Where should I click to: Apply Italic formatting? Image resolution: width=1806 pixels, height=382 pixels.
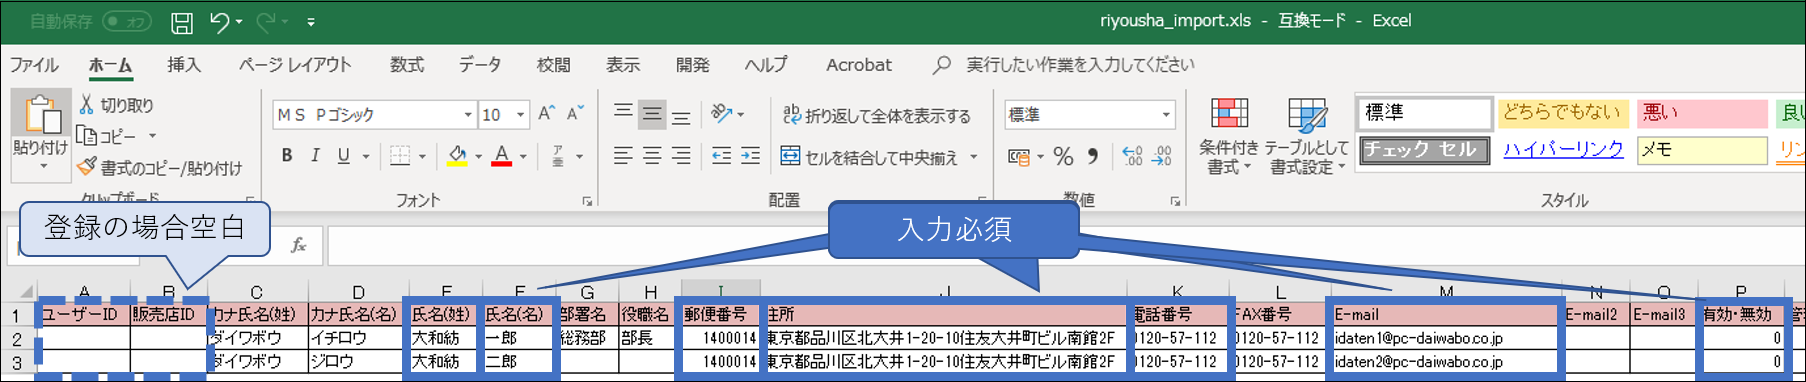[x=315, y=156]
